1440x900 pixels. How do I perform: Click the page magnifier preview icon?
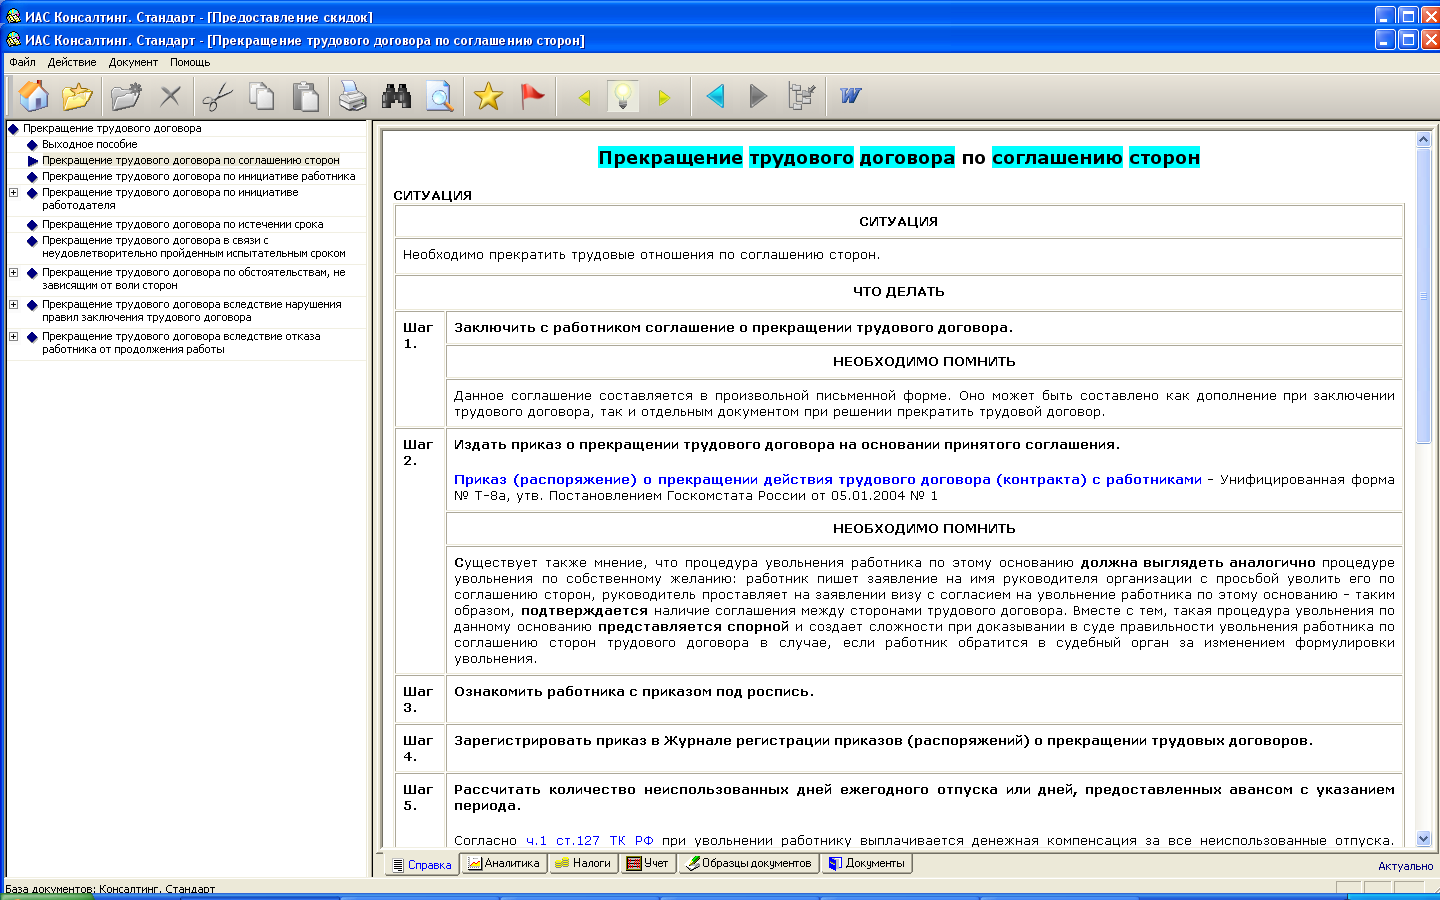point(439,96)
